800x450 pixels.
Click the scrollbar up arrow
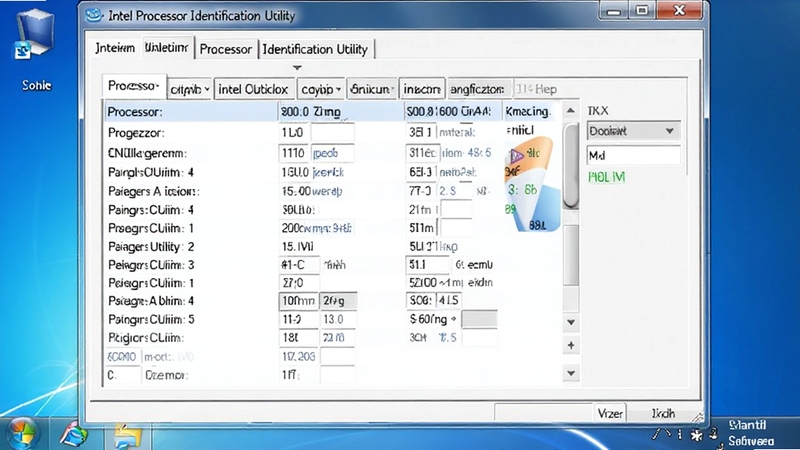click(571, 110)
